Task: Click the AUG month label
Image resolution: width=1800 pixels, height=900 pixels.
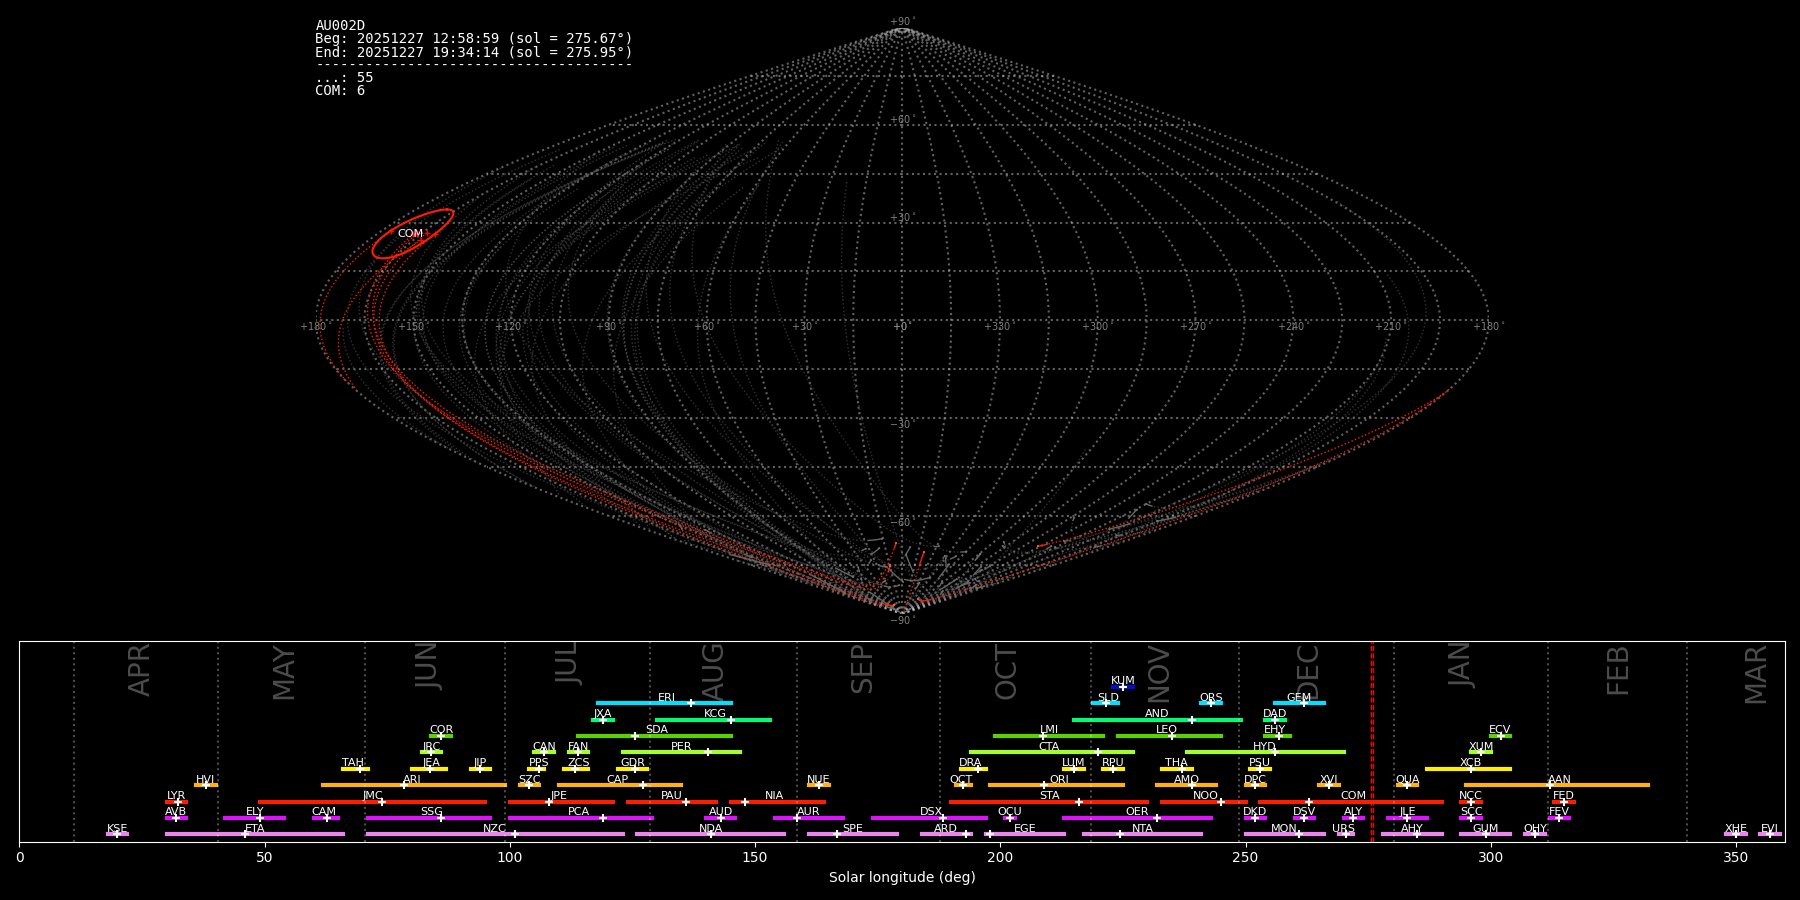Action: (713, 671)
